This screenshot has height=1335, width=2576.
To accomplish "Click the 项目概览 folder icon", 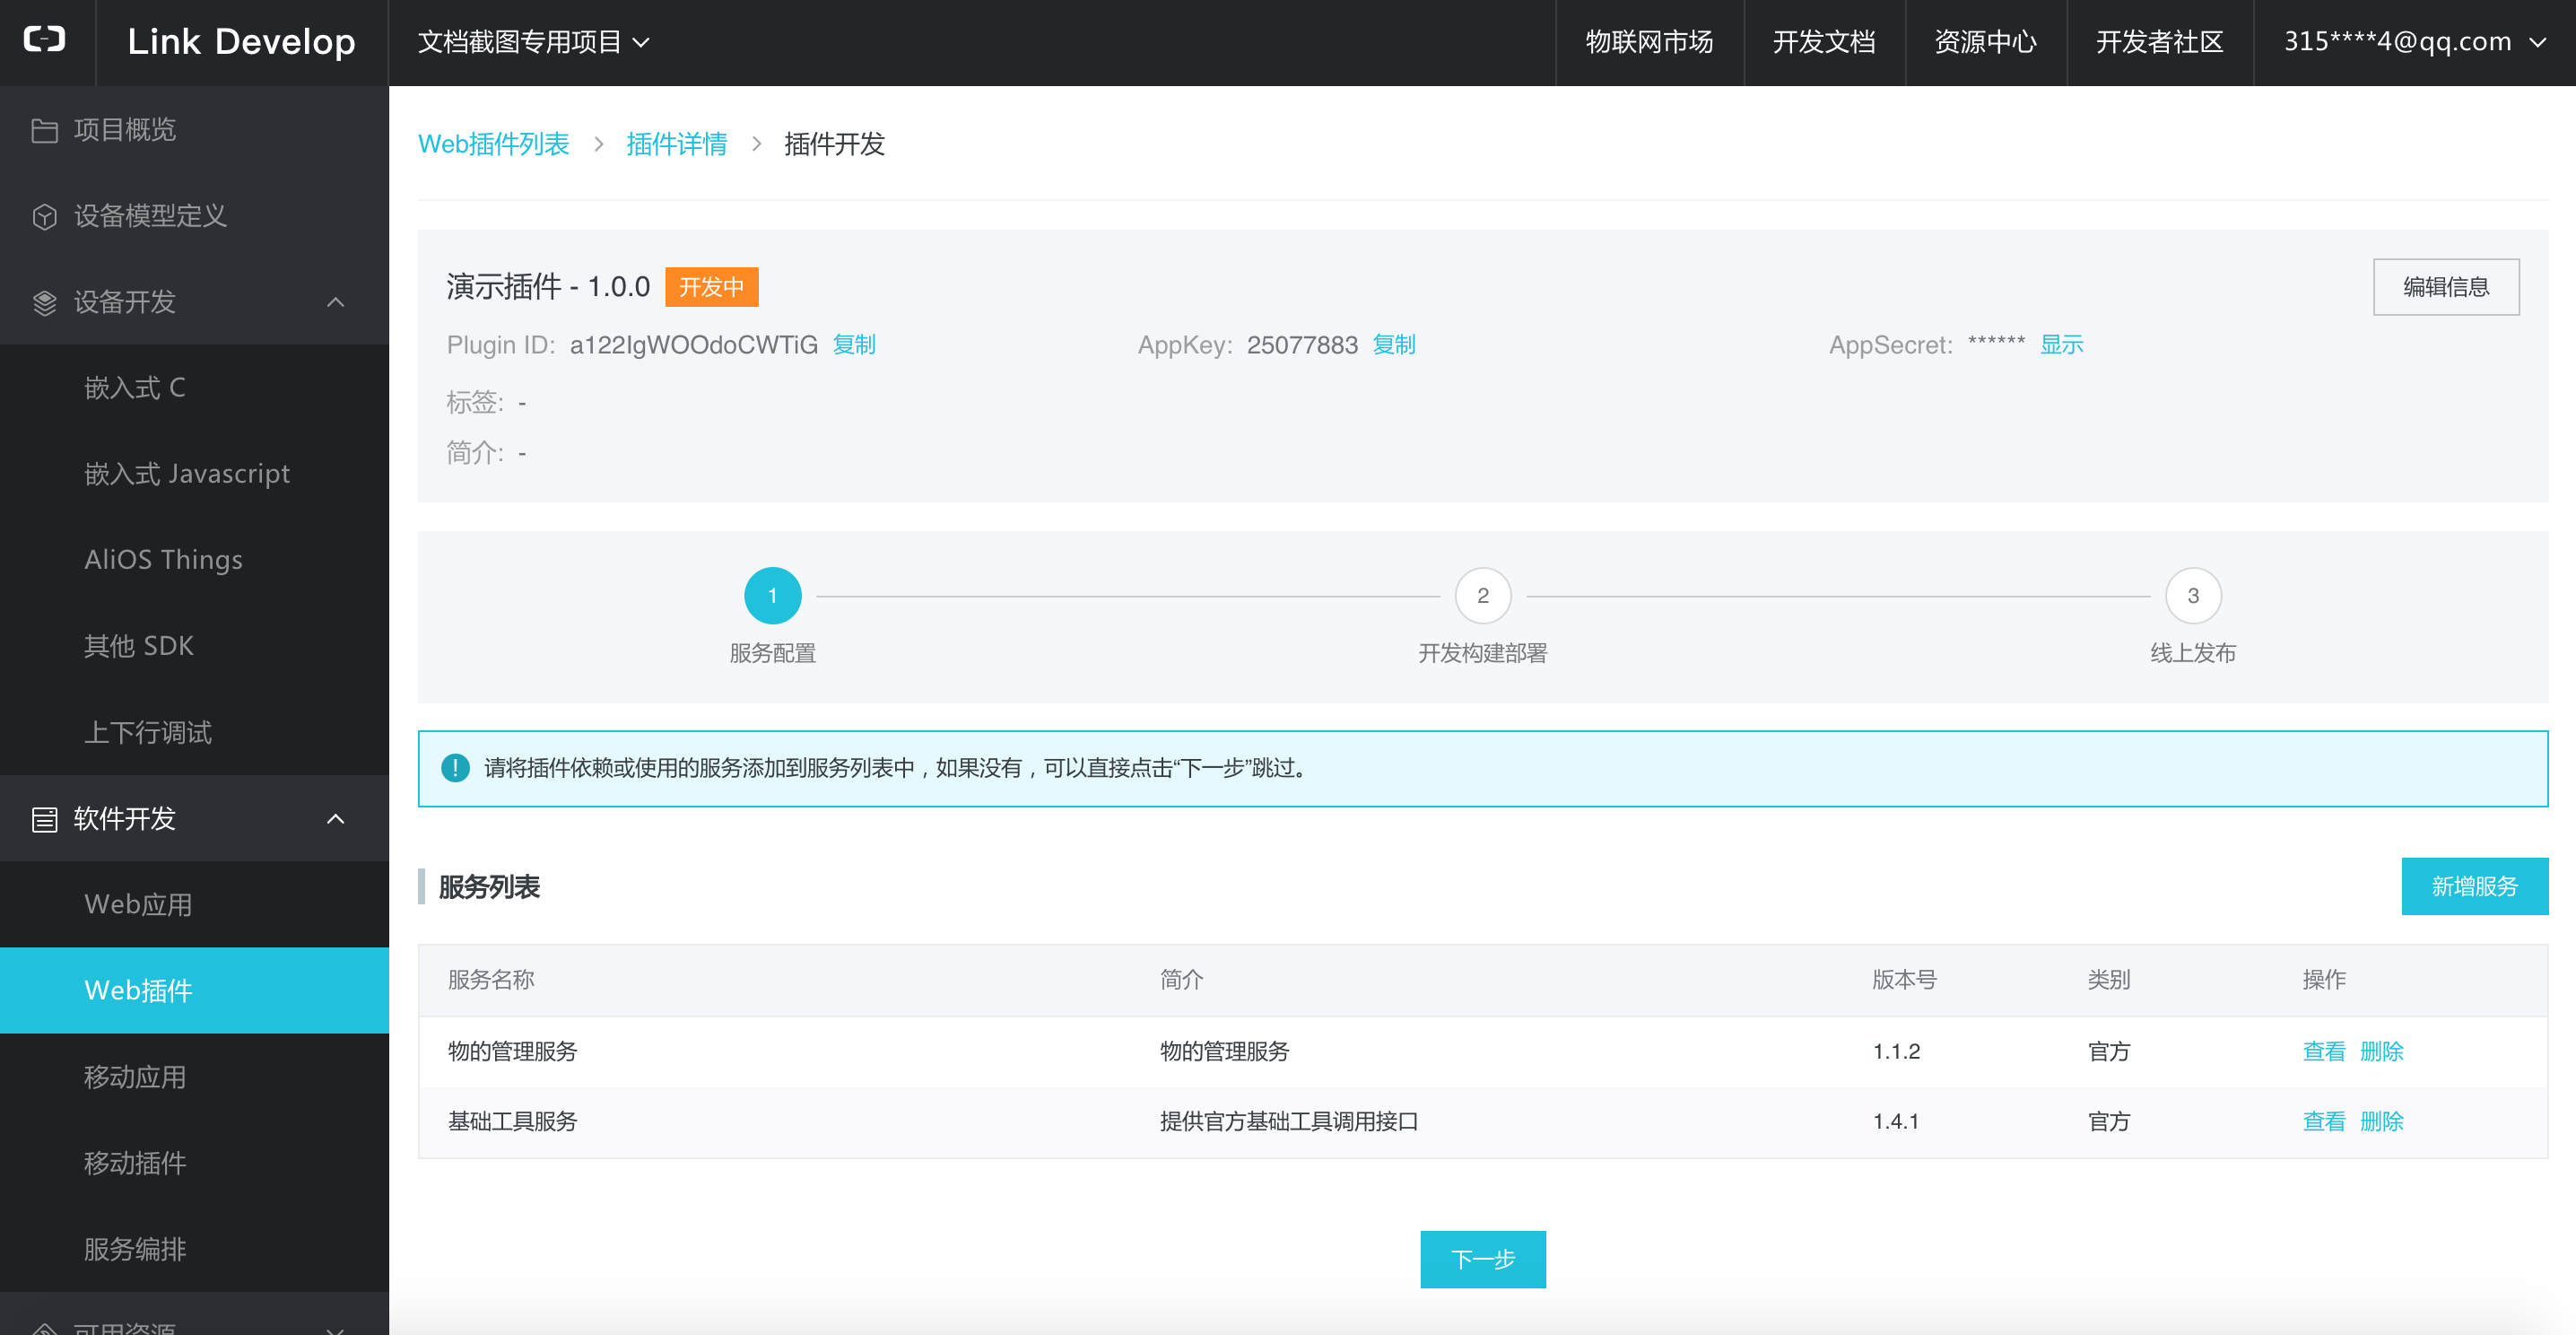I will [44, 130].
